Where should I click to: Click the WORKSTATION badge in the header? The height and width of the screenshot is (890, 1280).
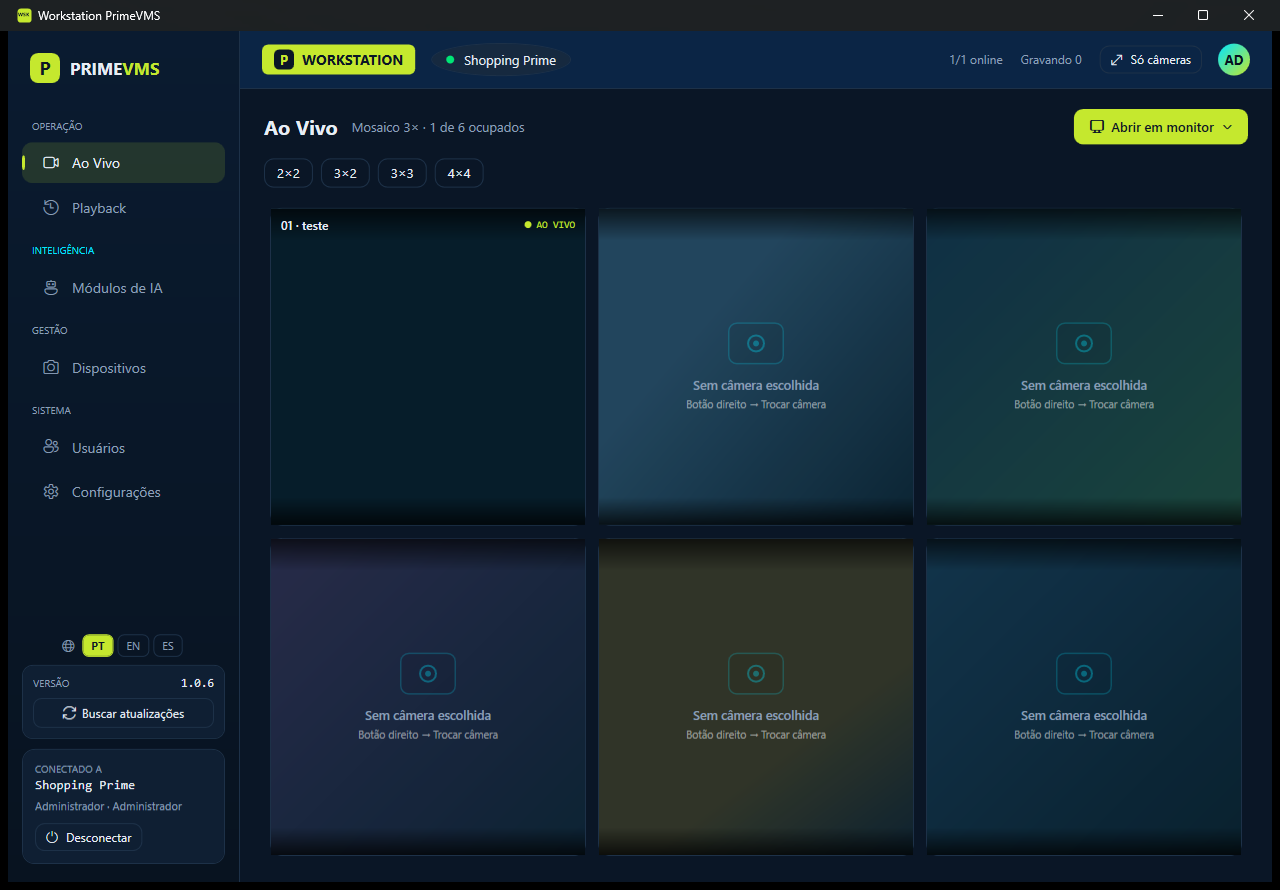pos(339,60)
